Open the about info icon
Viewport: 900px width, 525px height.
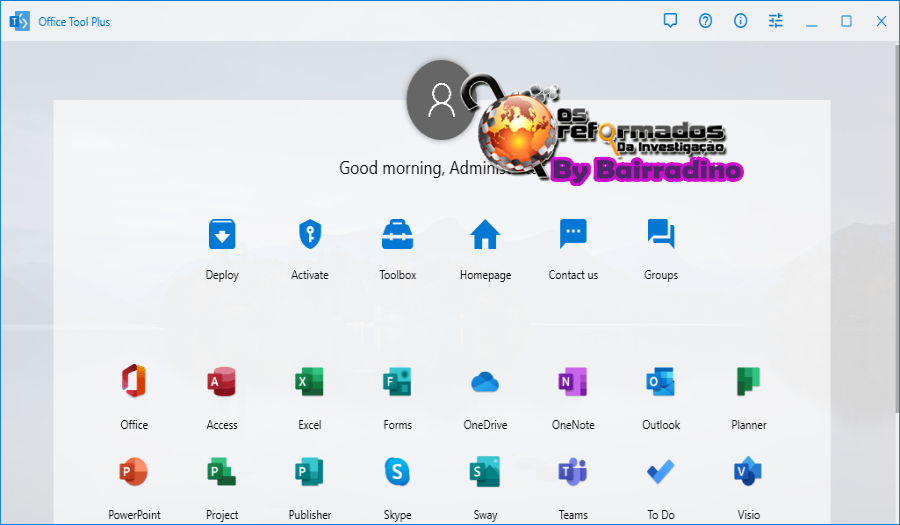(740, 21)
